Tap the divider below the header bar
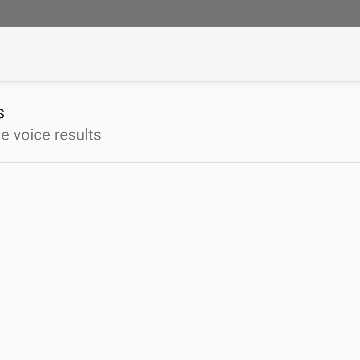Screen dimensions: 360x360 [180, 82]
